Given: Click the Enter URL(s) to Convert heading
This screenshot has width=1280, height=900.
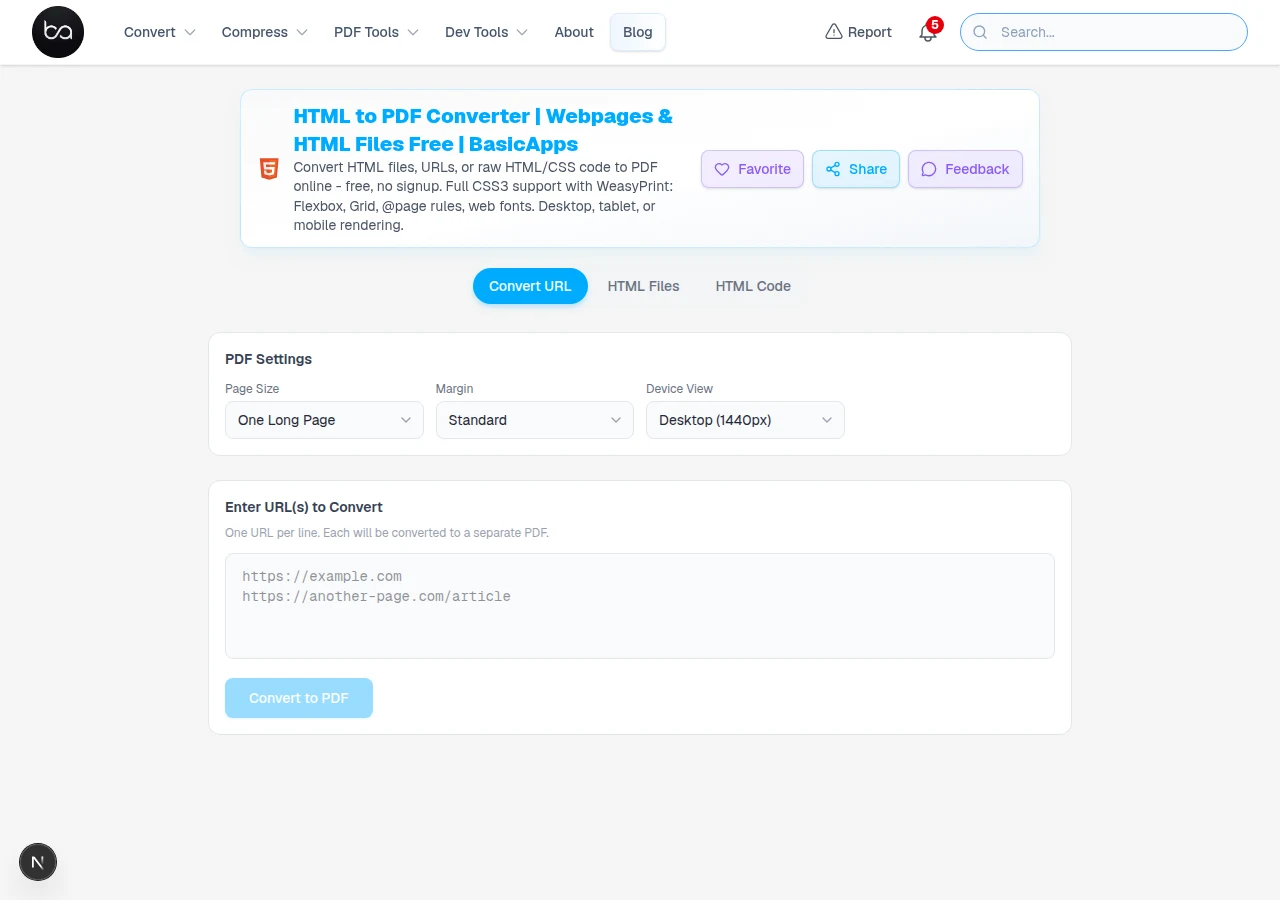Looking at the screenshot, I should (304, 507).
